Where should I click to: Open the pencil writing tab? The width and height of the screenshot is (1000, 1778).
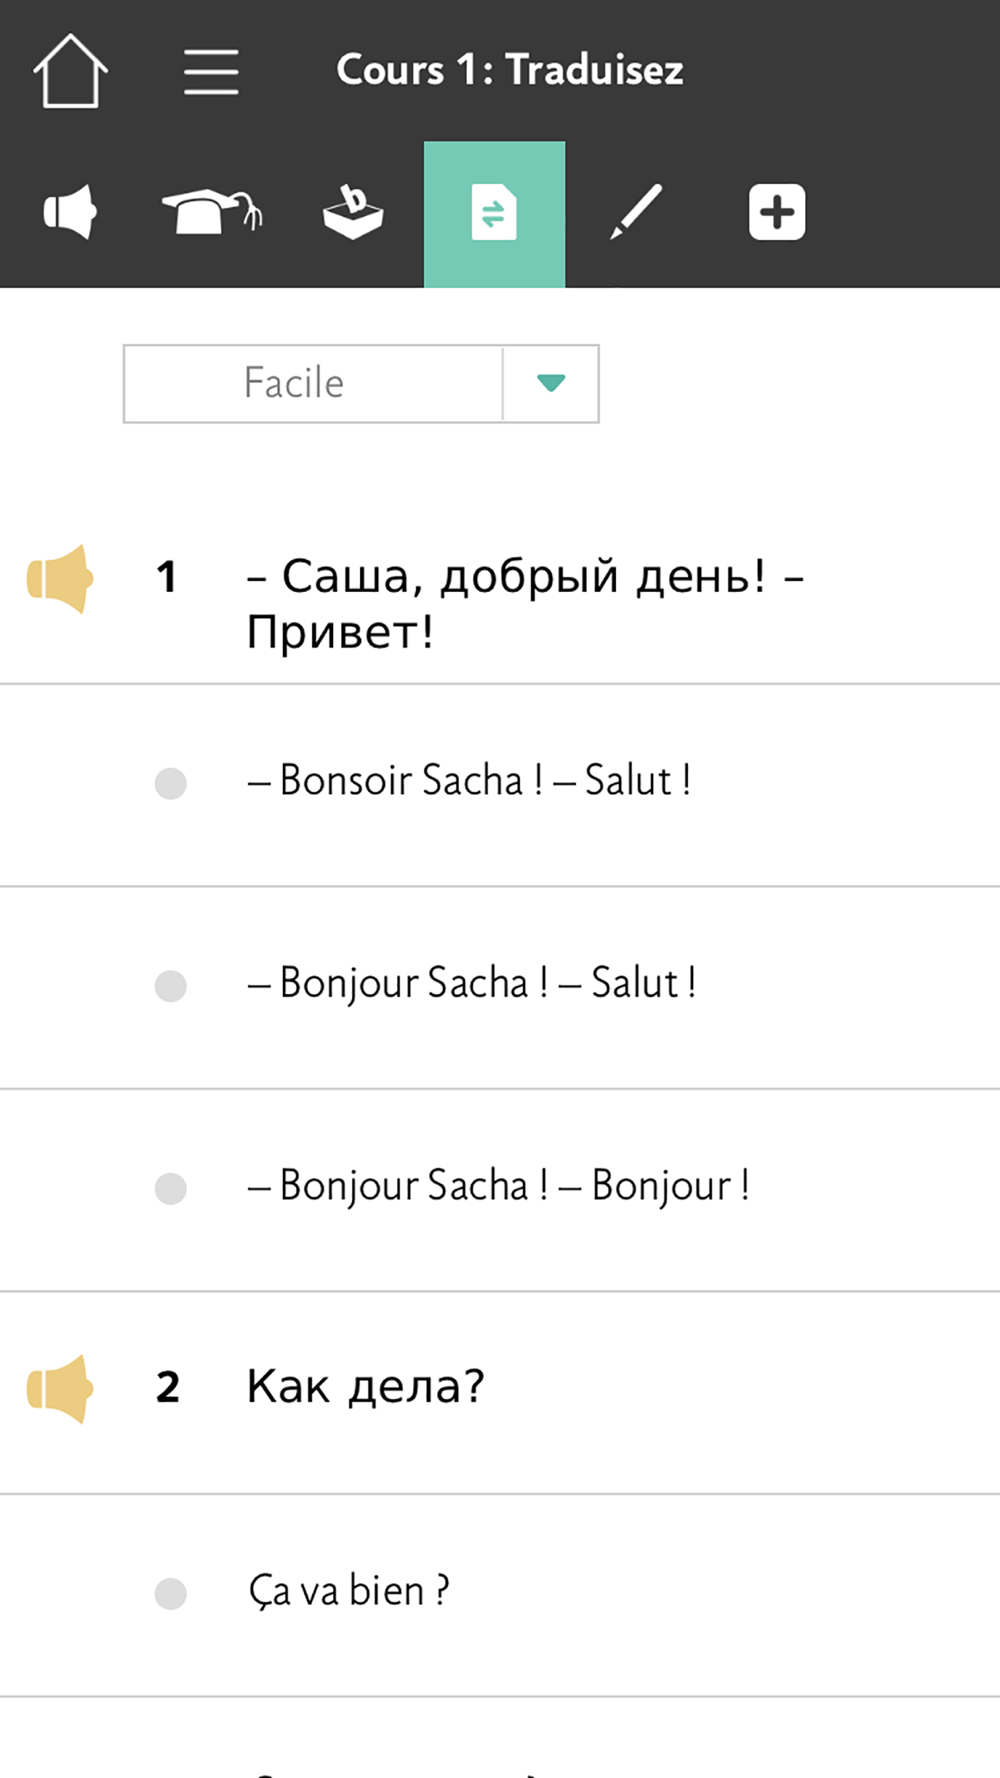tap(636, 212)
